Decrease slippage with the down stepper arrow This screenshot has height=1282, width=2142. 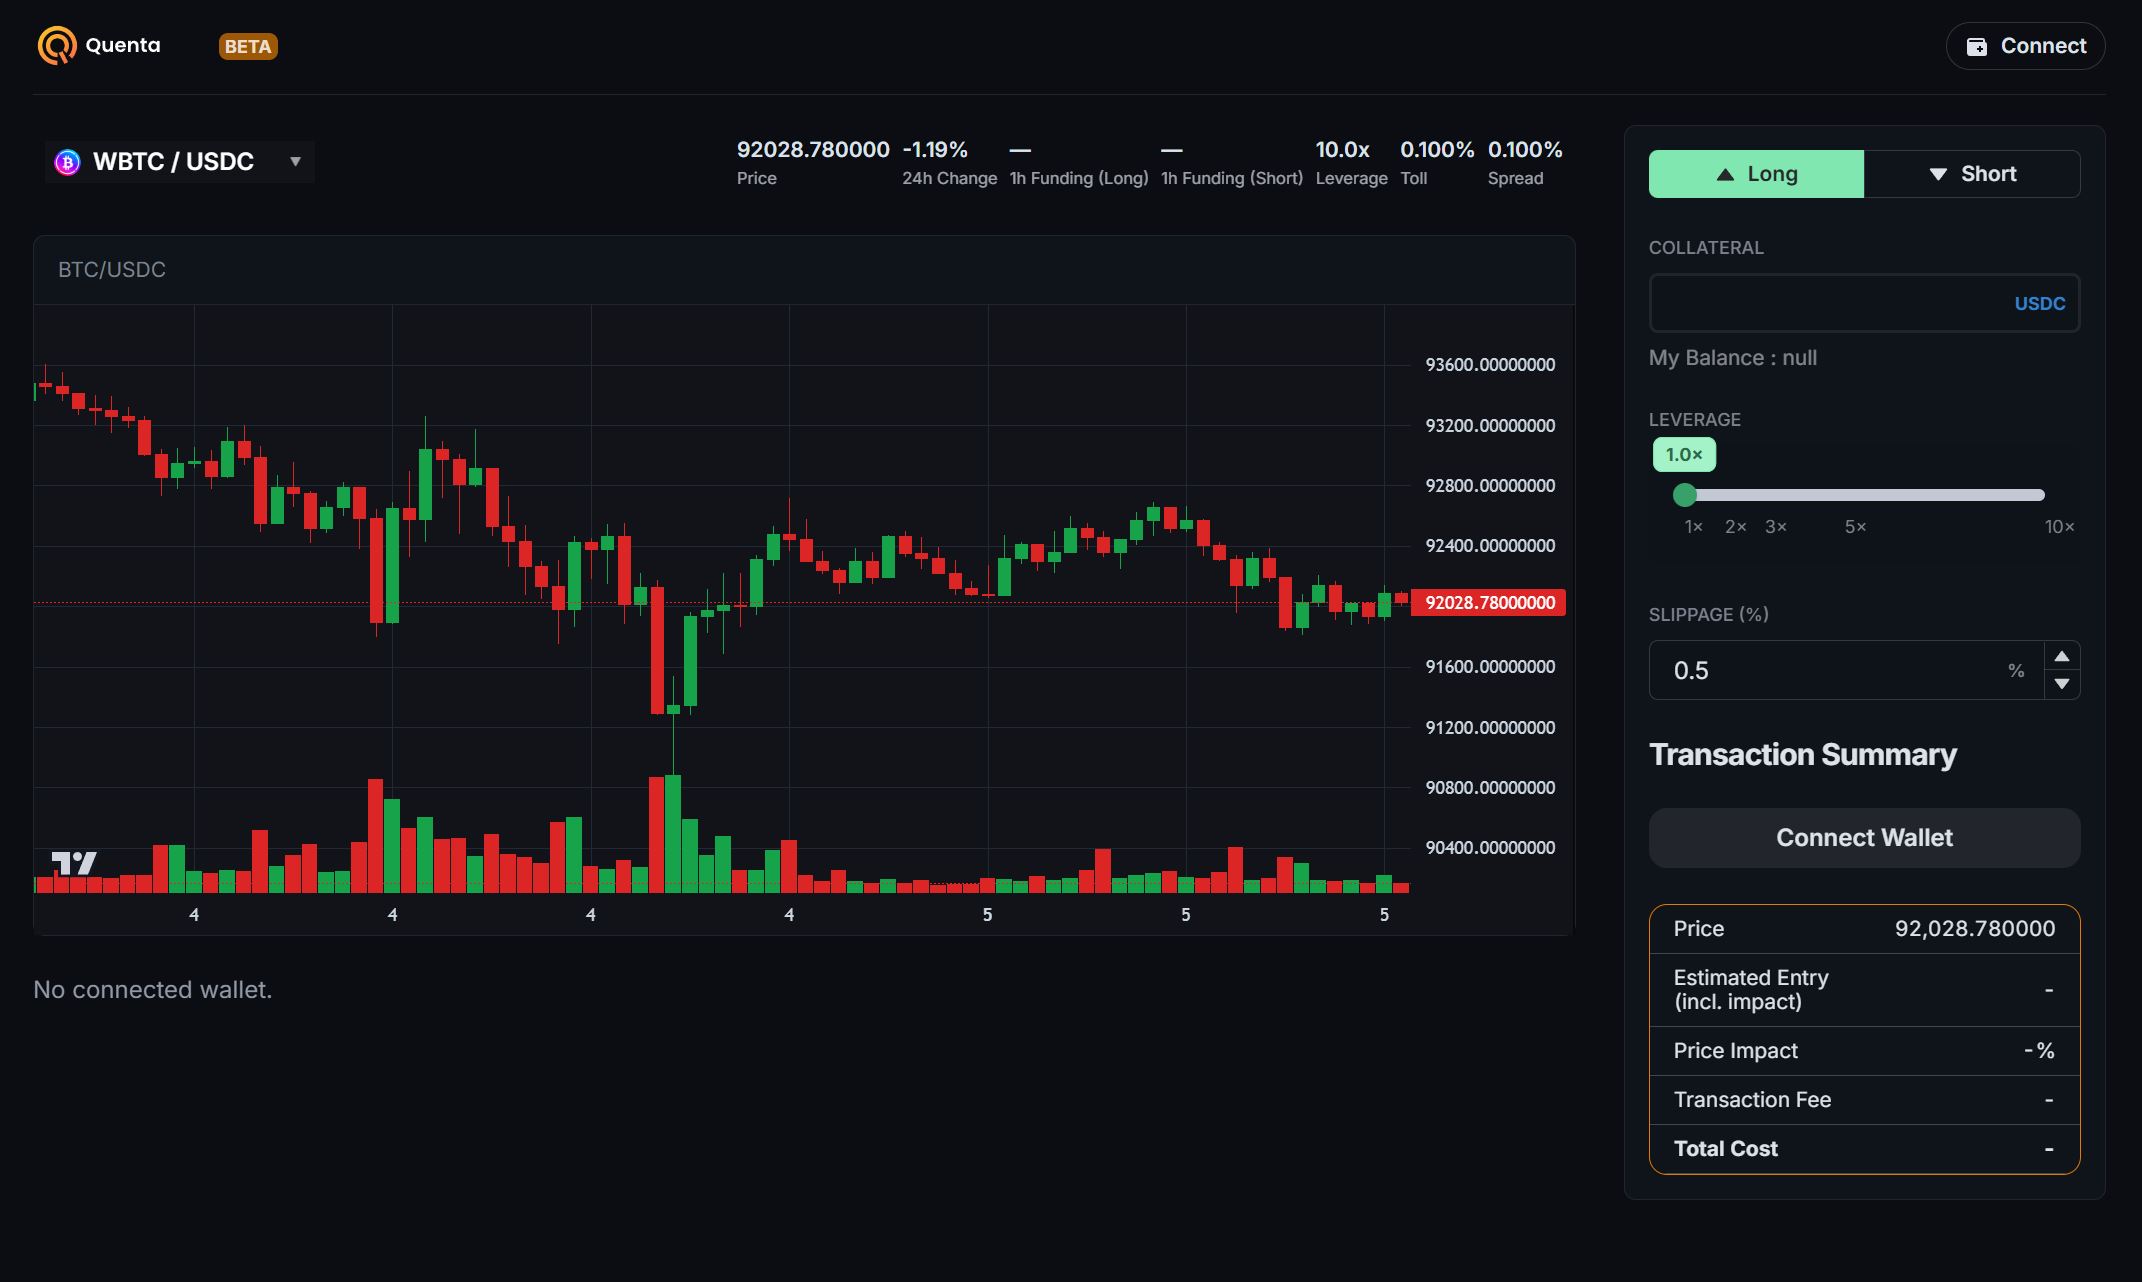point(2061,684)
